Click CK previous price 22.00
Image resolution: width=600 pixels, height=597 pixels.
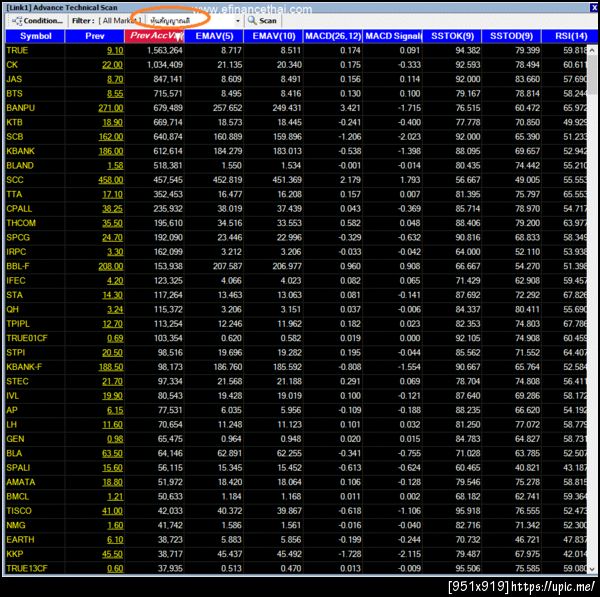click(x=112, y=65)
